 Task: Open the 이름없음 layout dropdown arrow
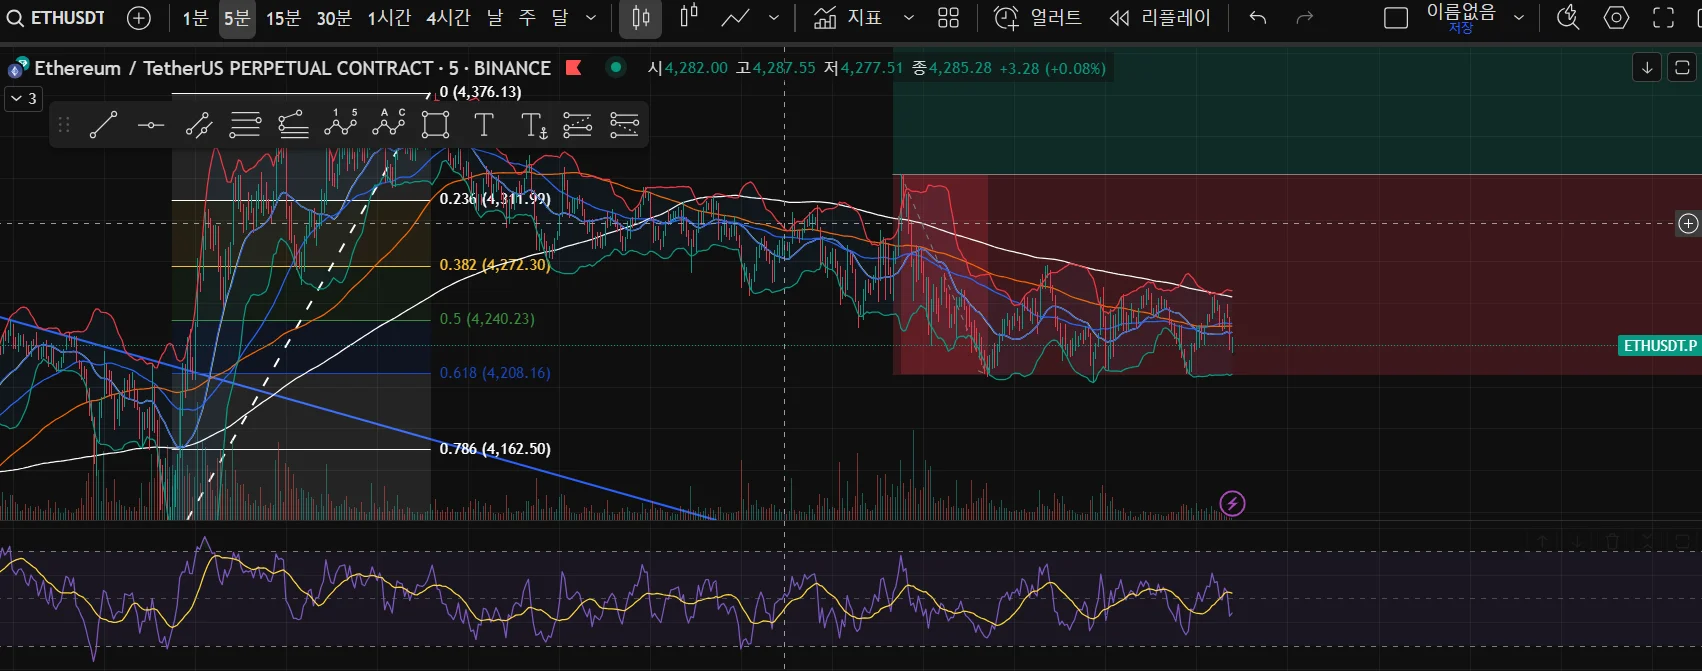coord(1519,18)
